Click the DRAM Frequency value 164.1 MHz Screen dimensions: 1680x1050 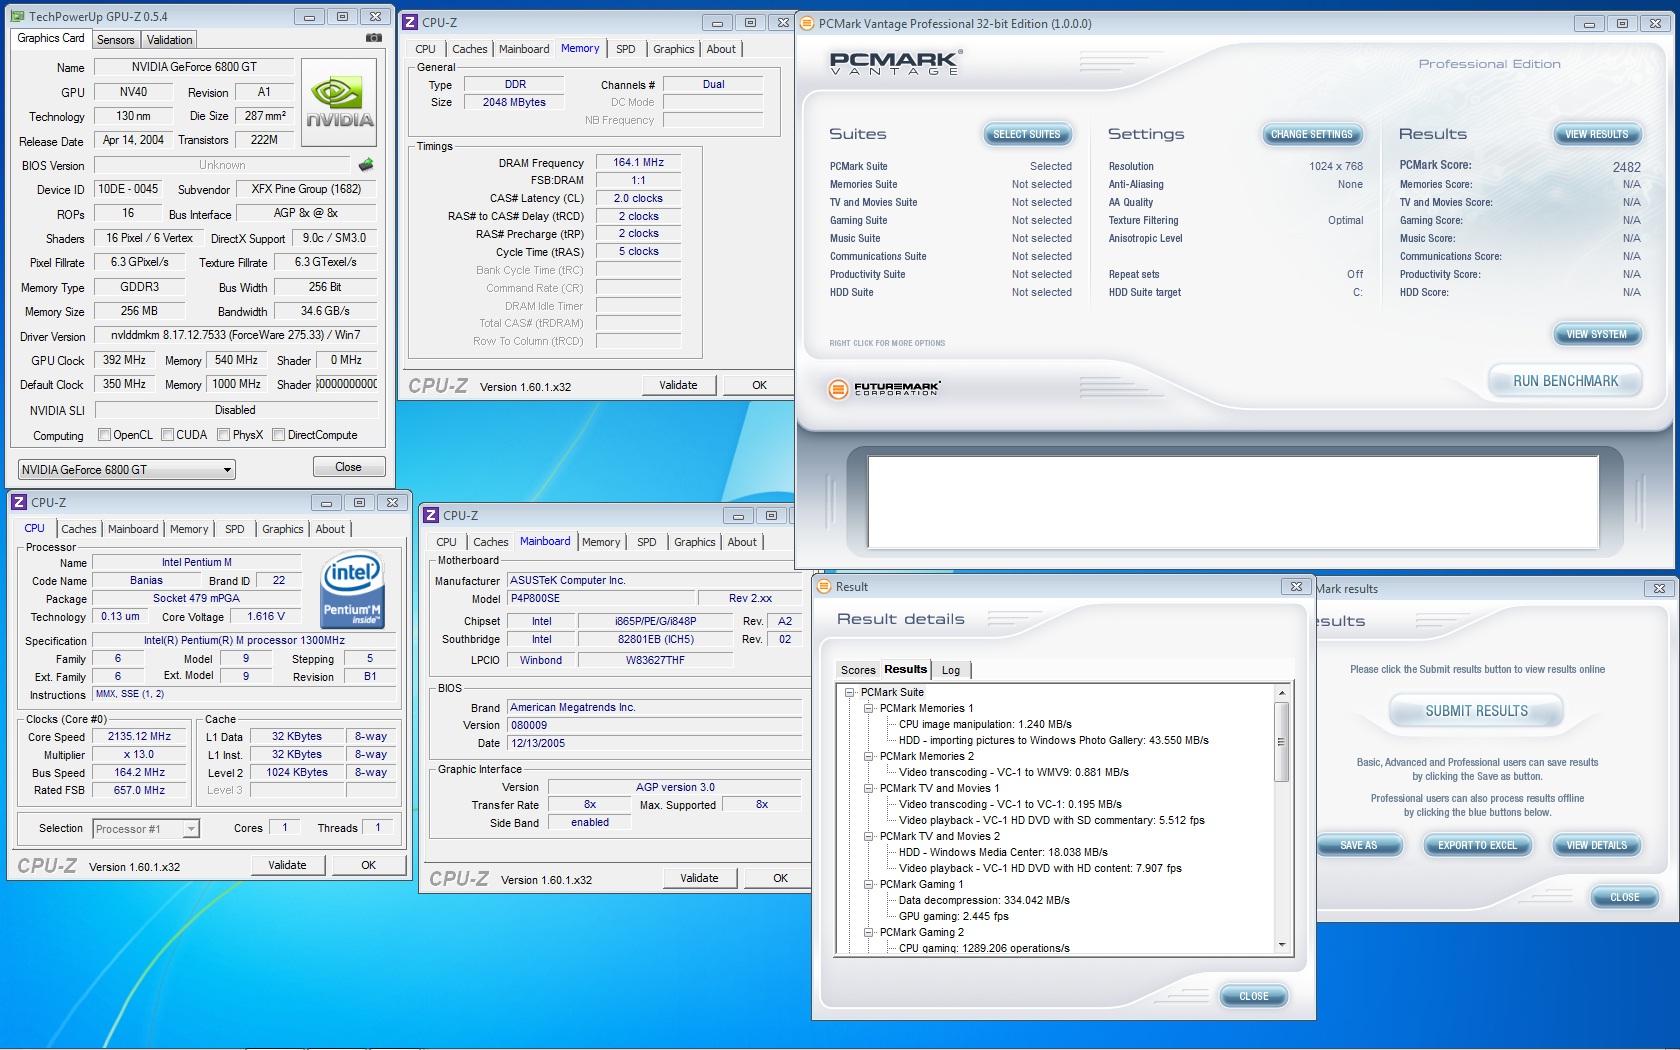tap(638, 162)
